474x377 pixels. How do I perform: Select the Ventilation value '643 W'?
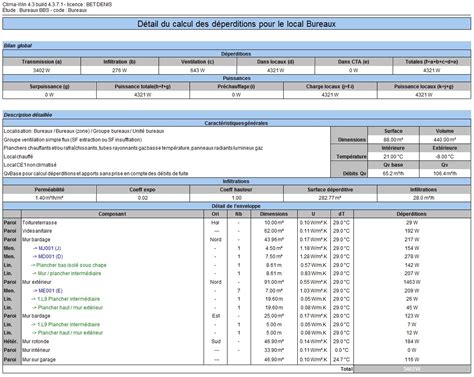point(197,70)
